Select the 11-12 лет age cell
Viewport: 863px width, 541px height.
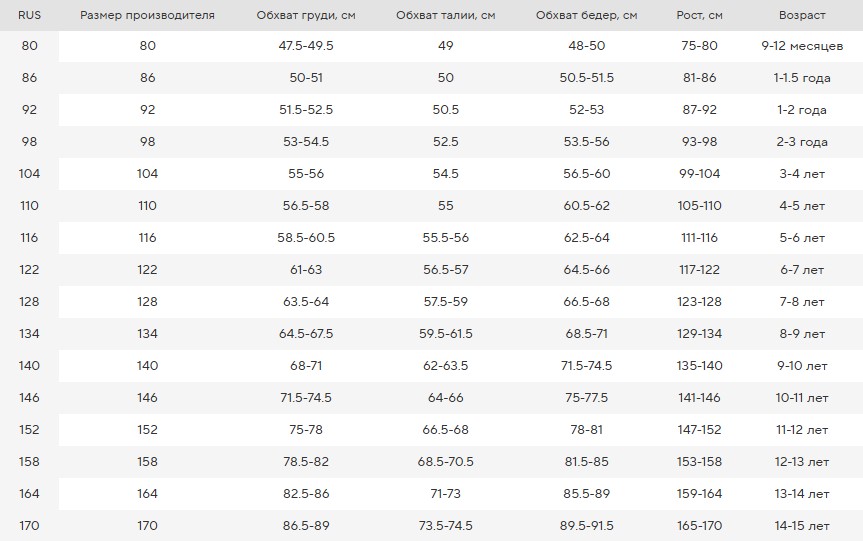[x=802, y=429]
